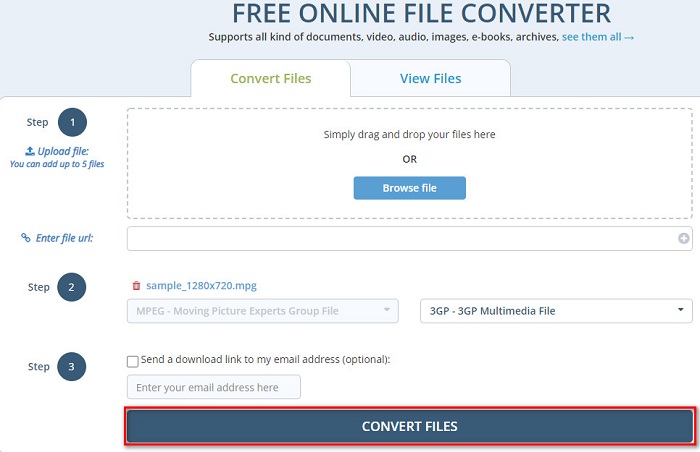Click the CONVERT FILES button
The height and width of the screenshot is (452, 700).
tap(409, 426)
